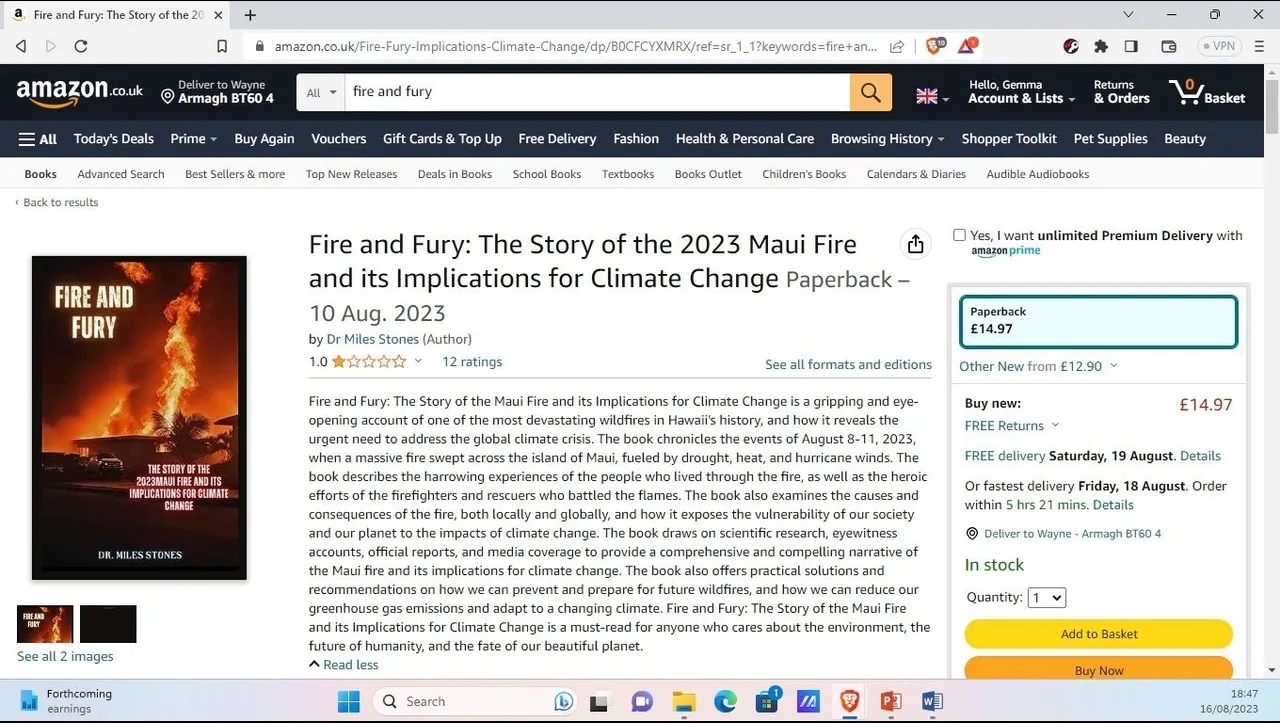Expand the rating breakdown chevron

pyautogui.click(x=418, y=362)
